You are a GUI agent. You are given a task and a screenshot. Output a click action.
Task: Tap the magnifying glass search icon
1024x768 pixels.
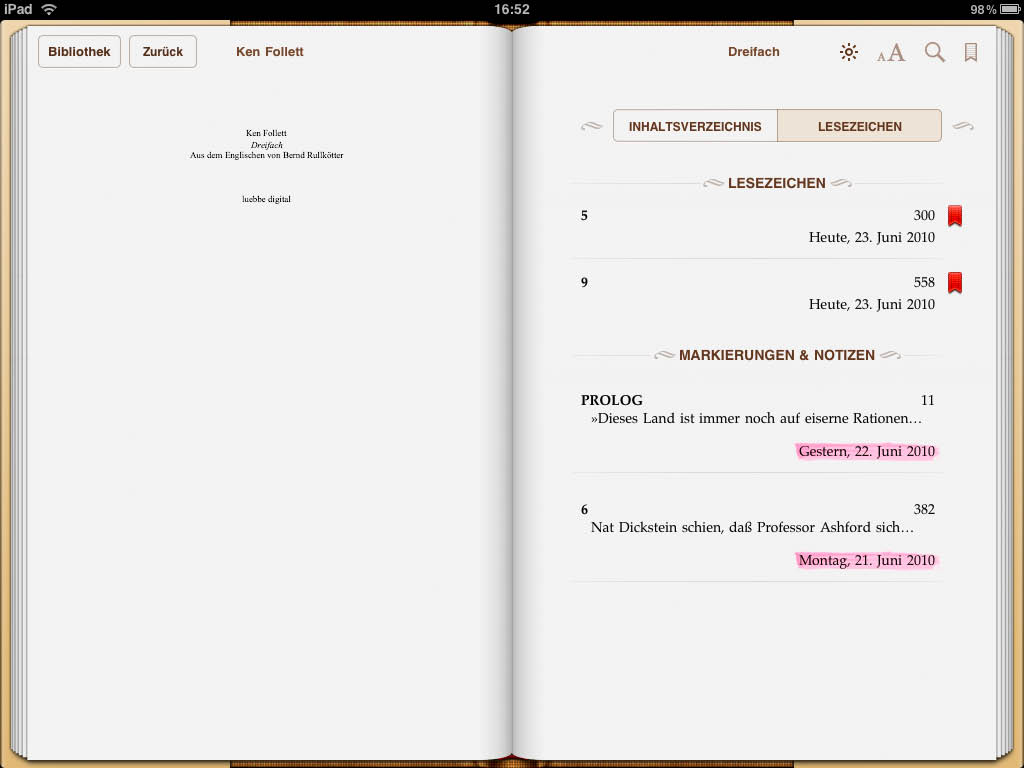(x=935, y=52)
